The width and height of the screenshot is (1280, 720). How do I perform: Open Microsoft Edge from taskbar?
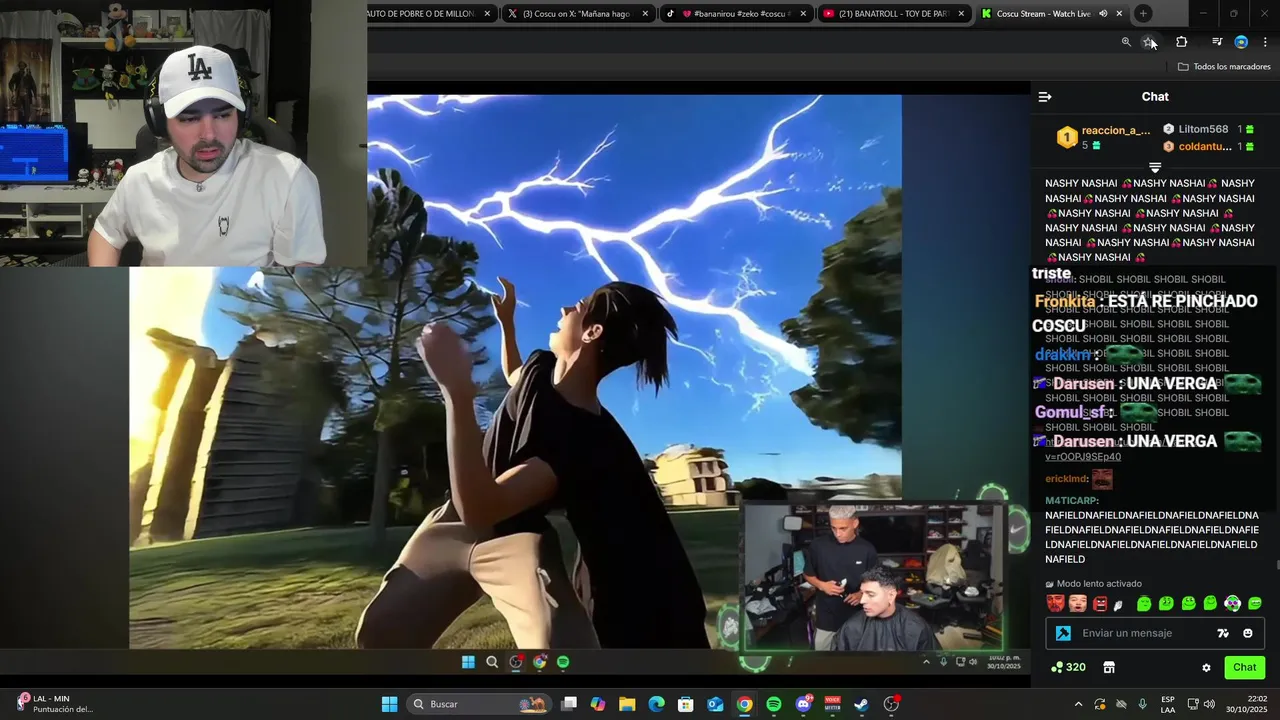pos(656,704)
